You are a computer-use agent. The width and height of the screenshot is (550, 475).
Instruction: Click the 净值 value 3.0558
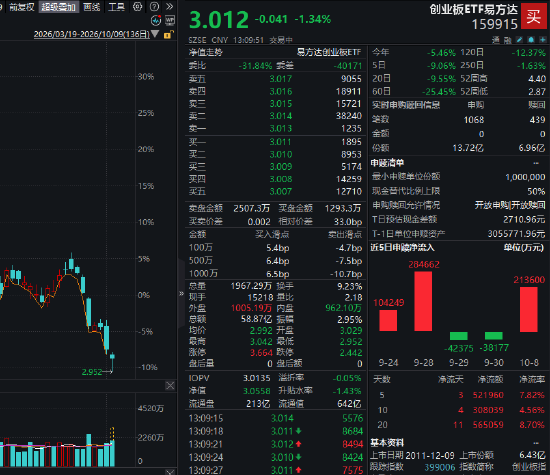[x=257, y=391]
